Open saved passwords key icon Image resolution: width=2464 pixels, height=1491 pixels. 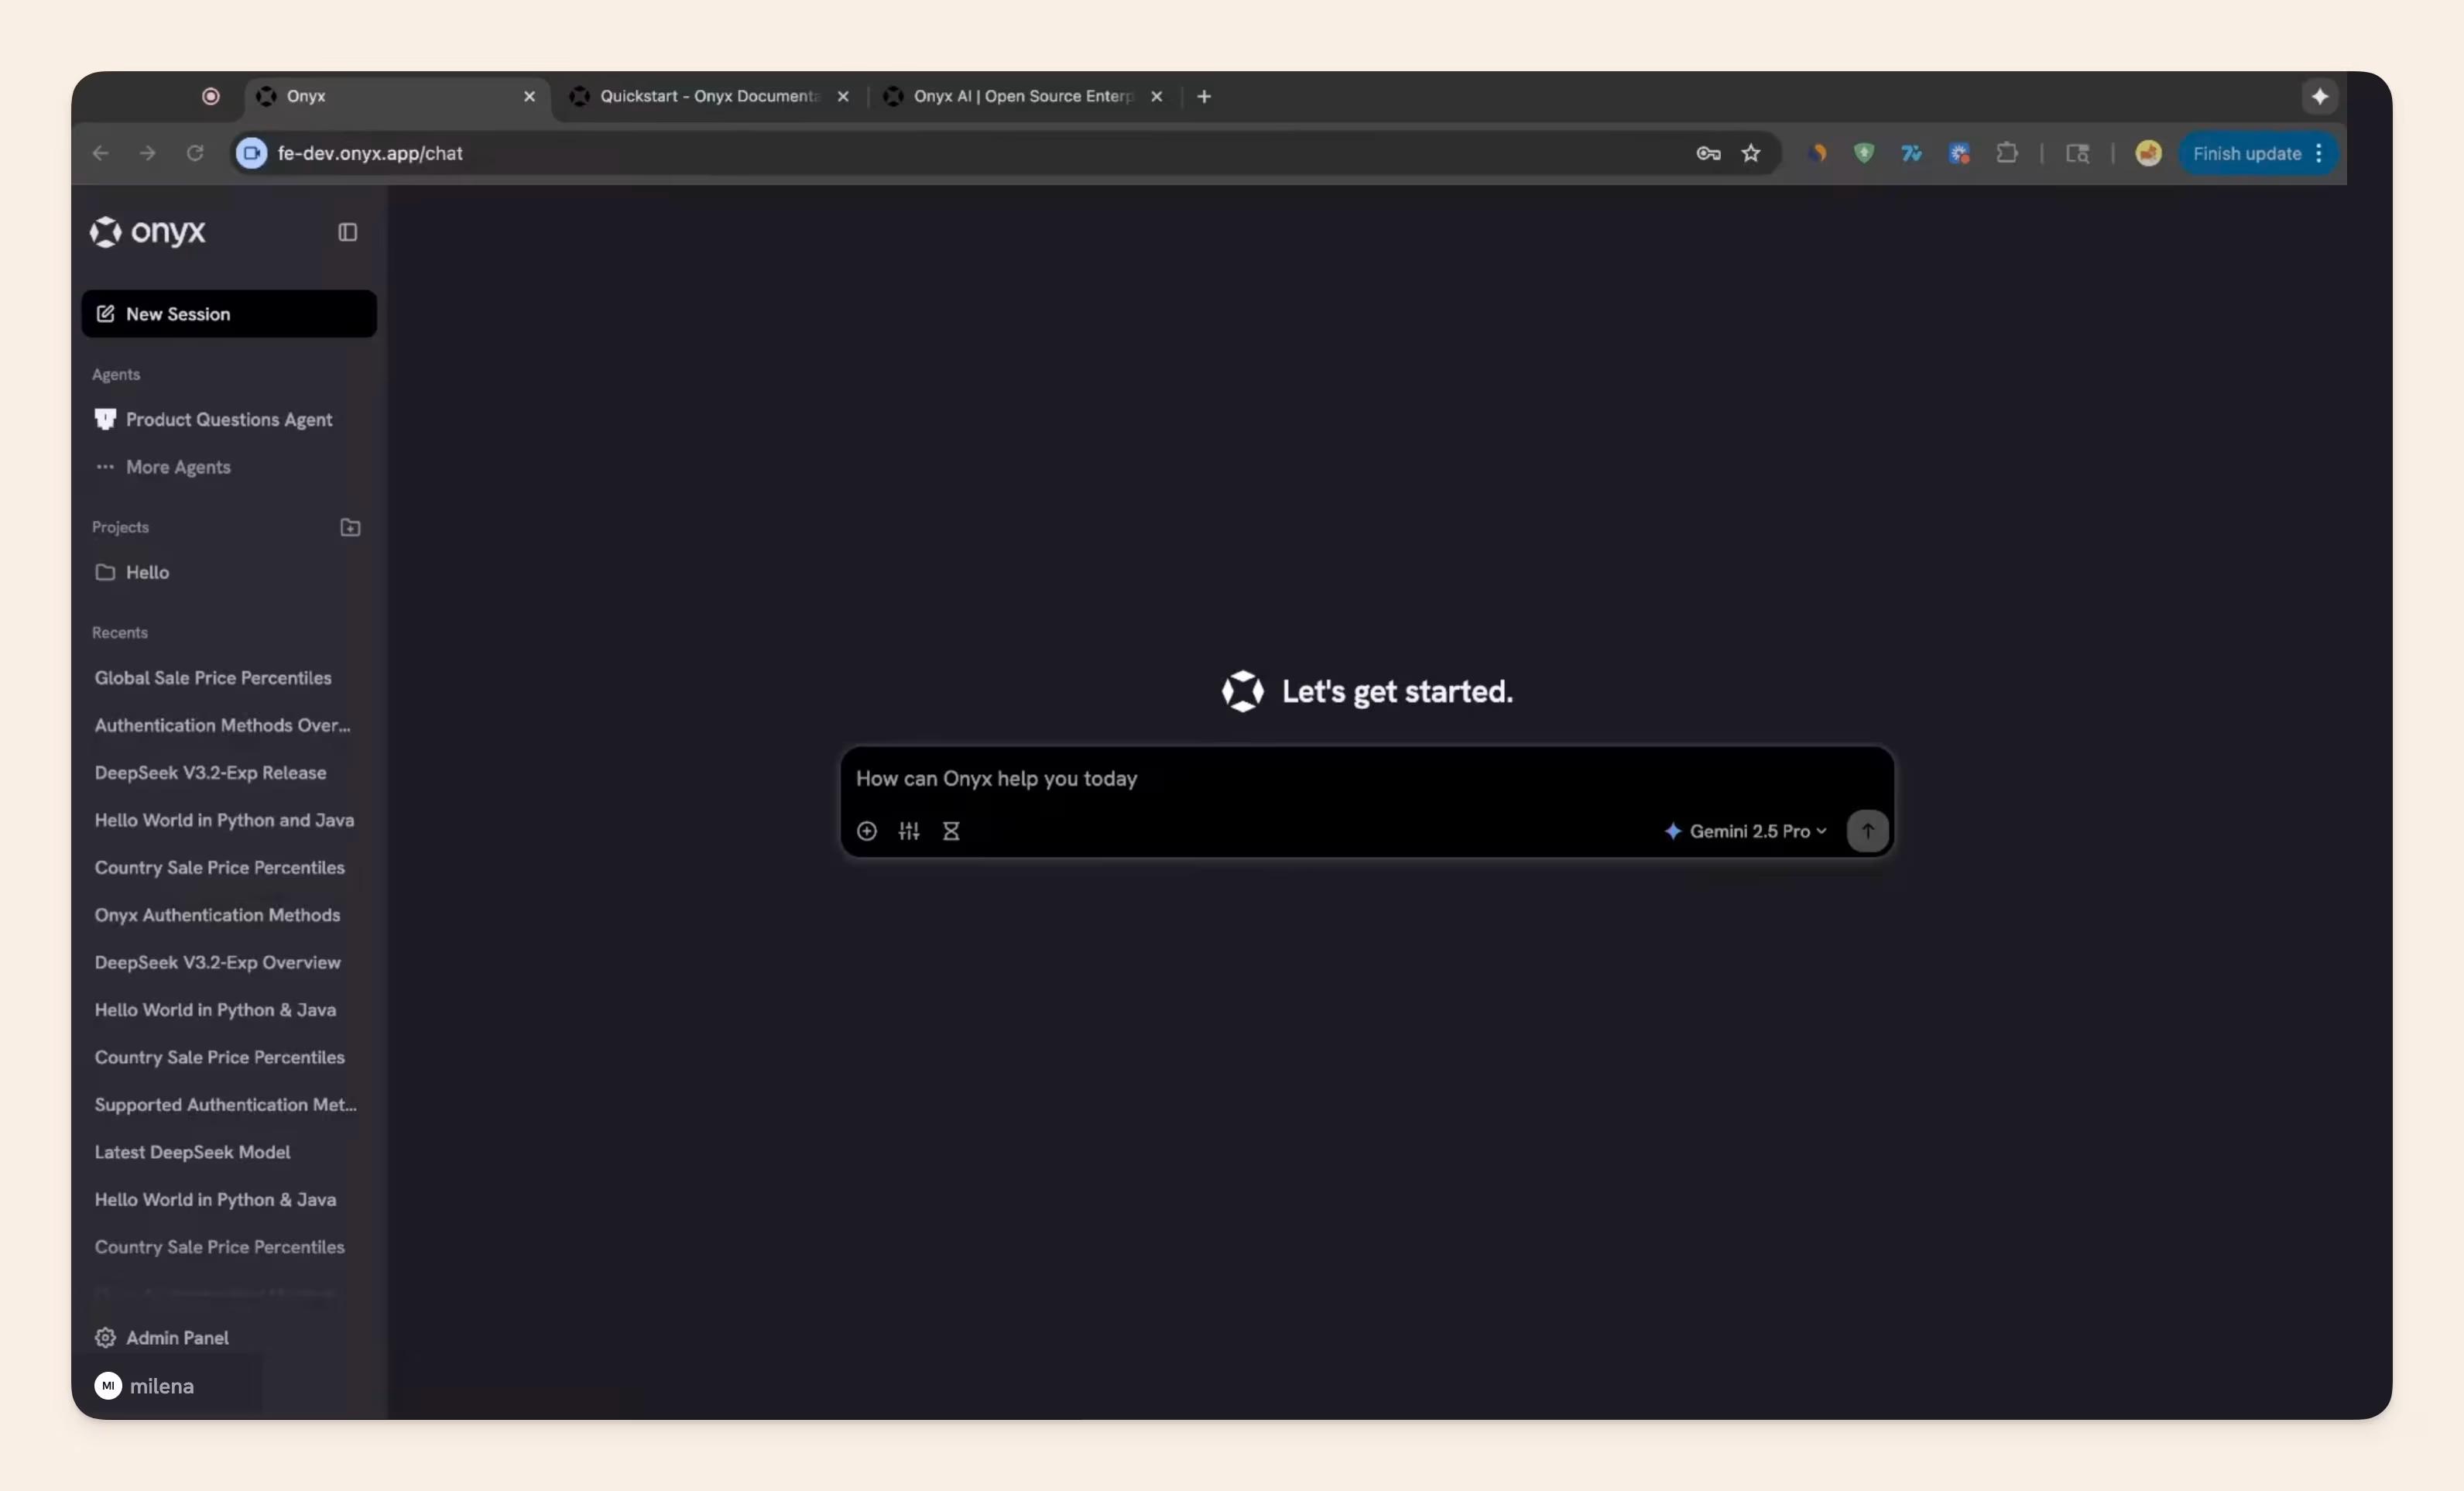coord(1708,153)
